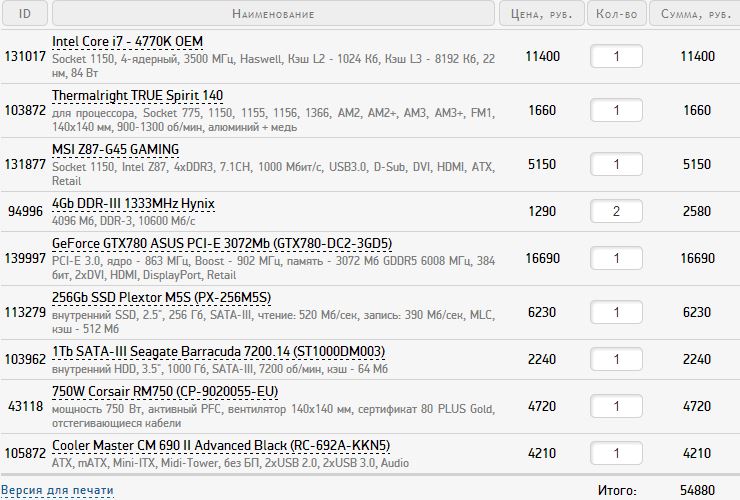Click quantity field for MSI Z87-G45 row
This screenshot has width=740, height=500.
coord(616,164)
